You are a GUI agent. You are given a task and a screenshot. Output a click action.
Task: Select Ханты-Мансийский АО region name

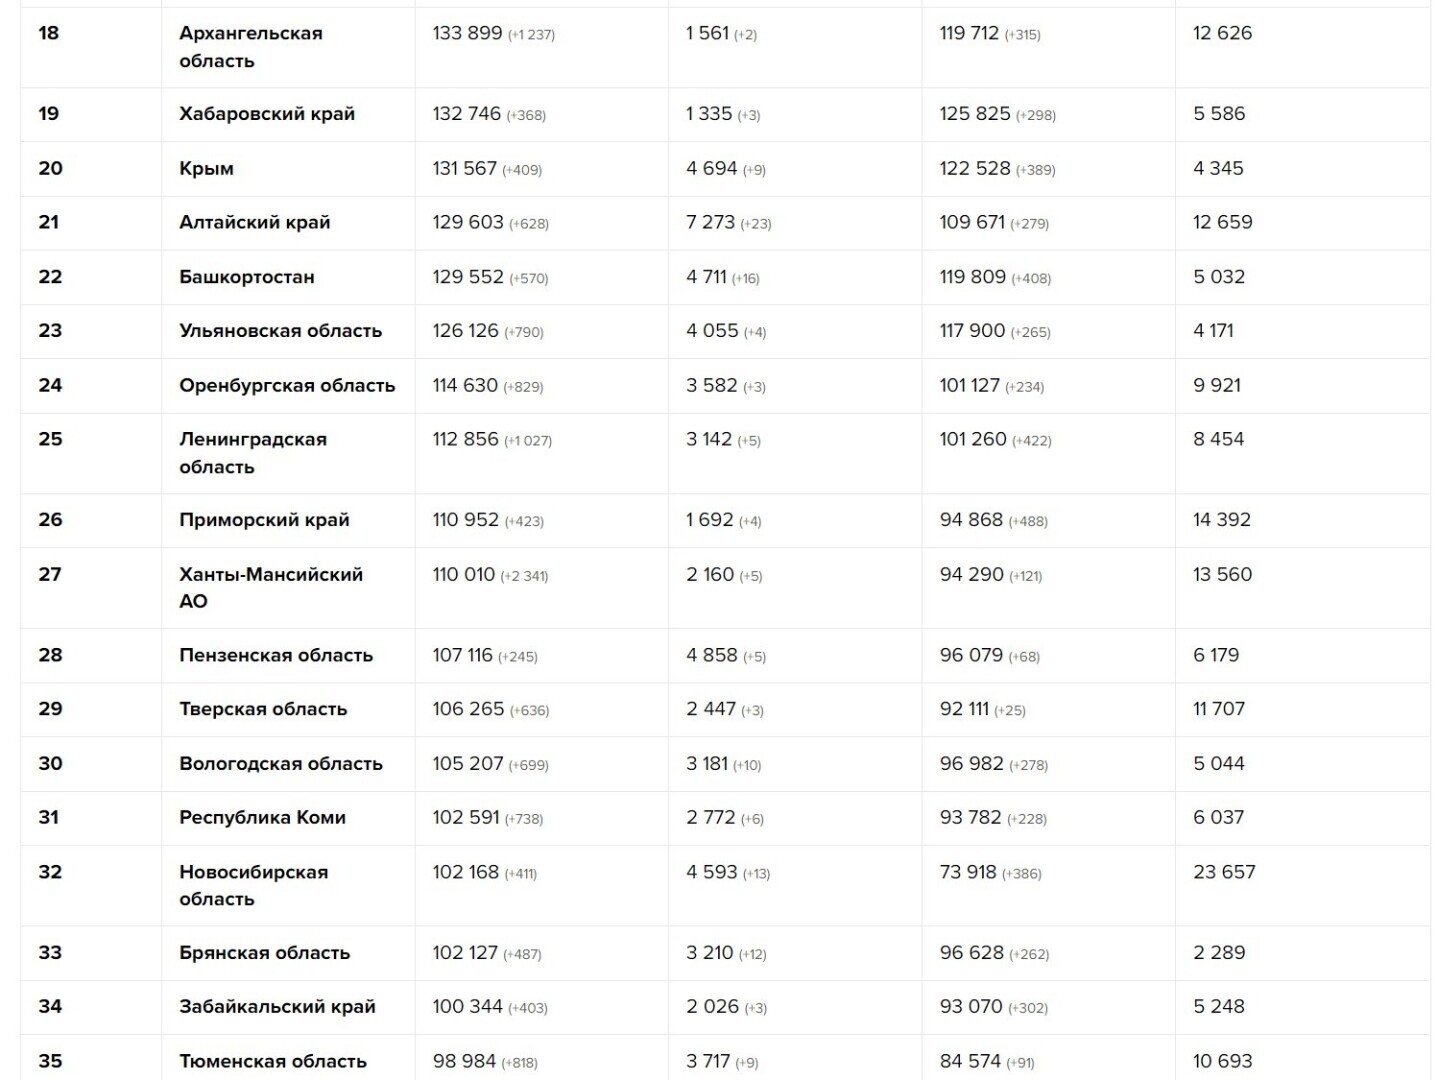pyautogui.click(x=270, y=588)
